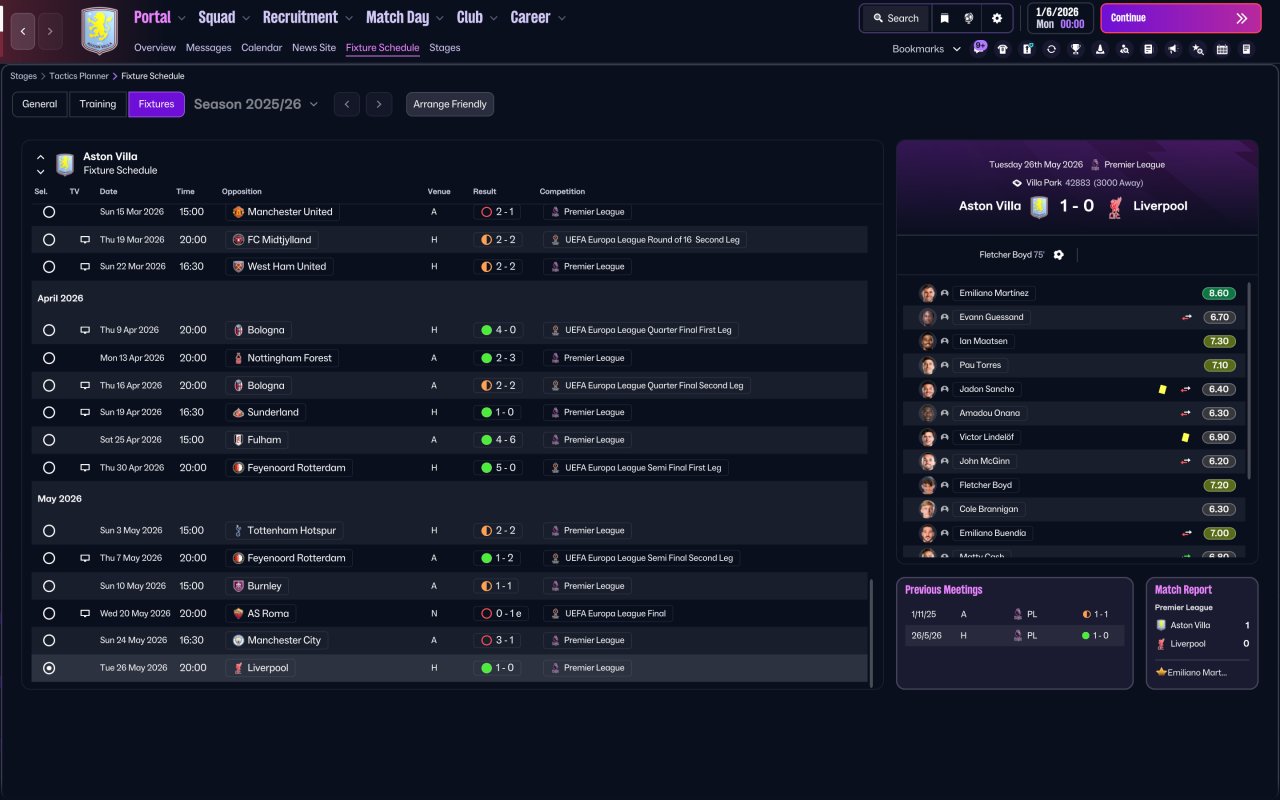Open the Portal dropdown menu
Screen dimensions: 1280x800
click(160, 17)
